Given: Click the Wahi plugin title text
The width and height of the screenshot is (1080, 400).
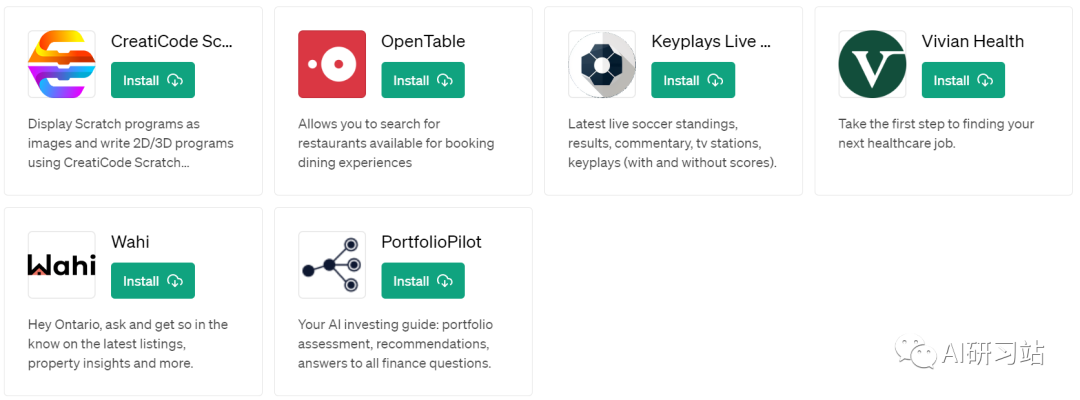Looking at the screenshot, I should tap(130, 242).
